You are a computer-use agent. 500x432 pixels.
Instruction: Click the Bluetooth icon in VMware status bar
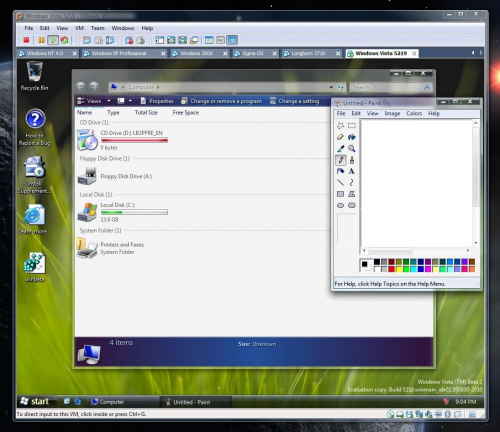pos(448,414)
